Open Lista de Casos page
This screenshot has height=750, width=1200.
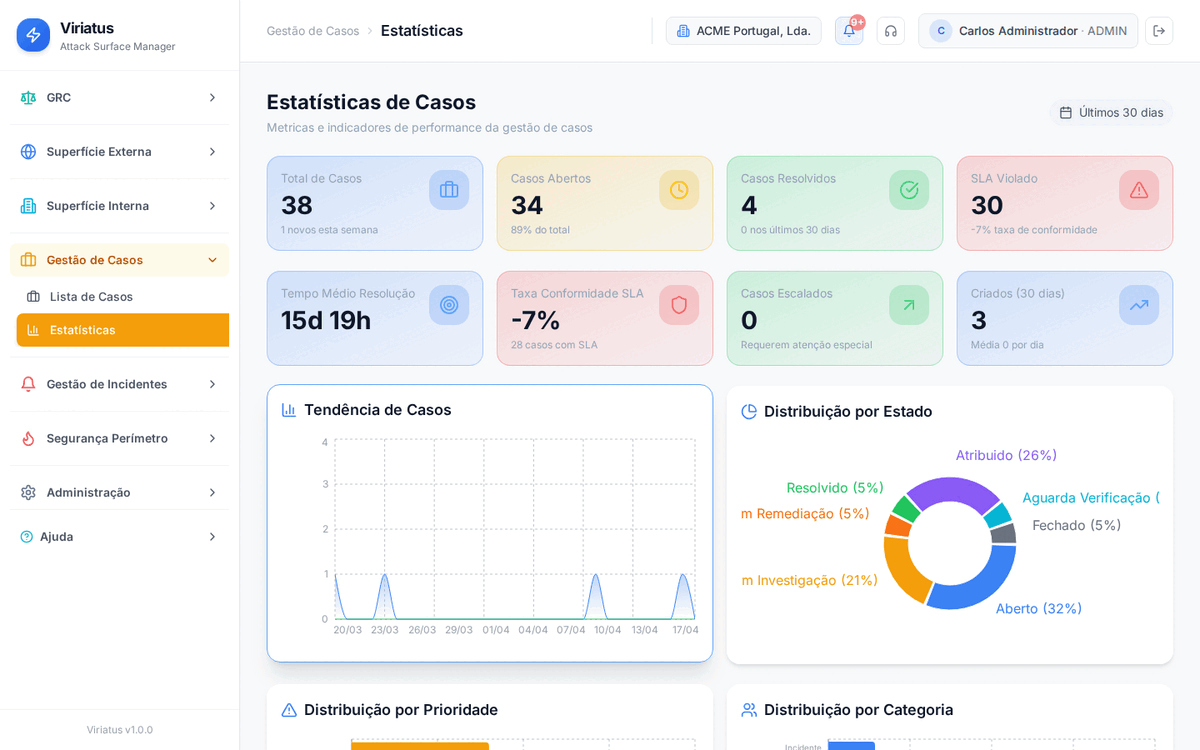[x=91, y=297]
